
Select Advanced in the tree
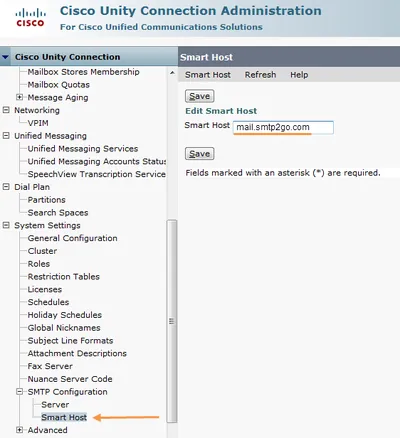pyautogui.click(x=47, y=430)
